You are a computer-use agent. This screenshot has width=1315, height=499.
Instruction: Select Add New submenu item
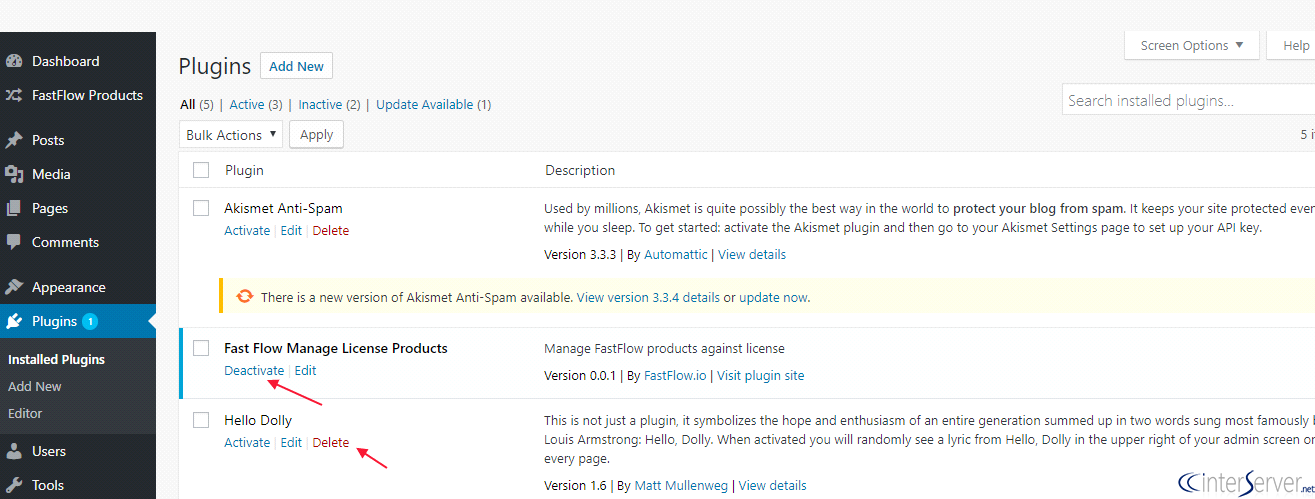[x=35, y=386]
